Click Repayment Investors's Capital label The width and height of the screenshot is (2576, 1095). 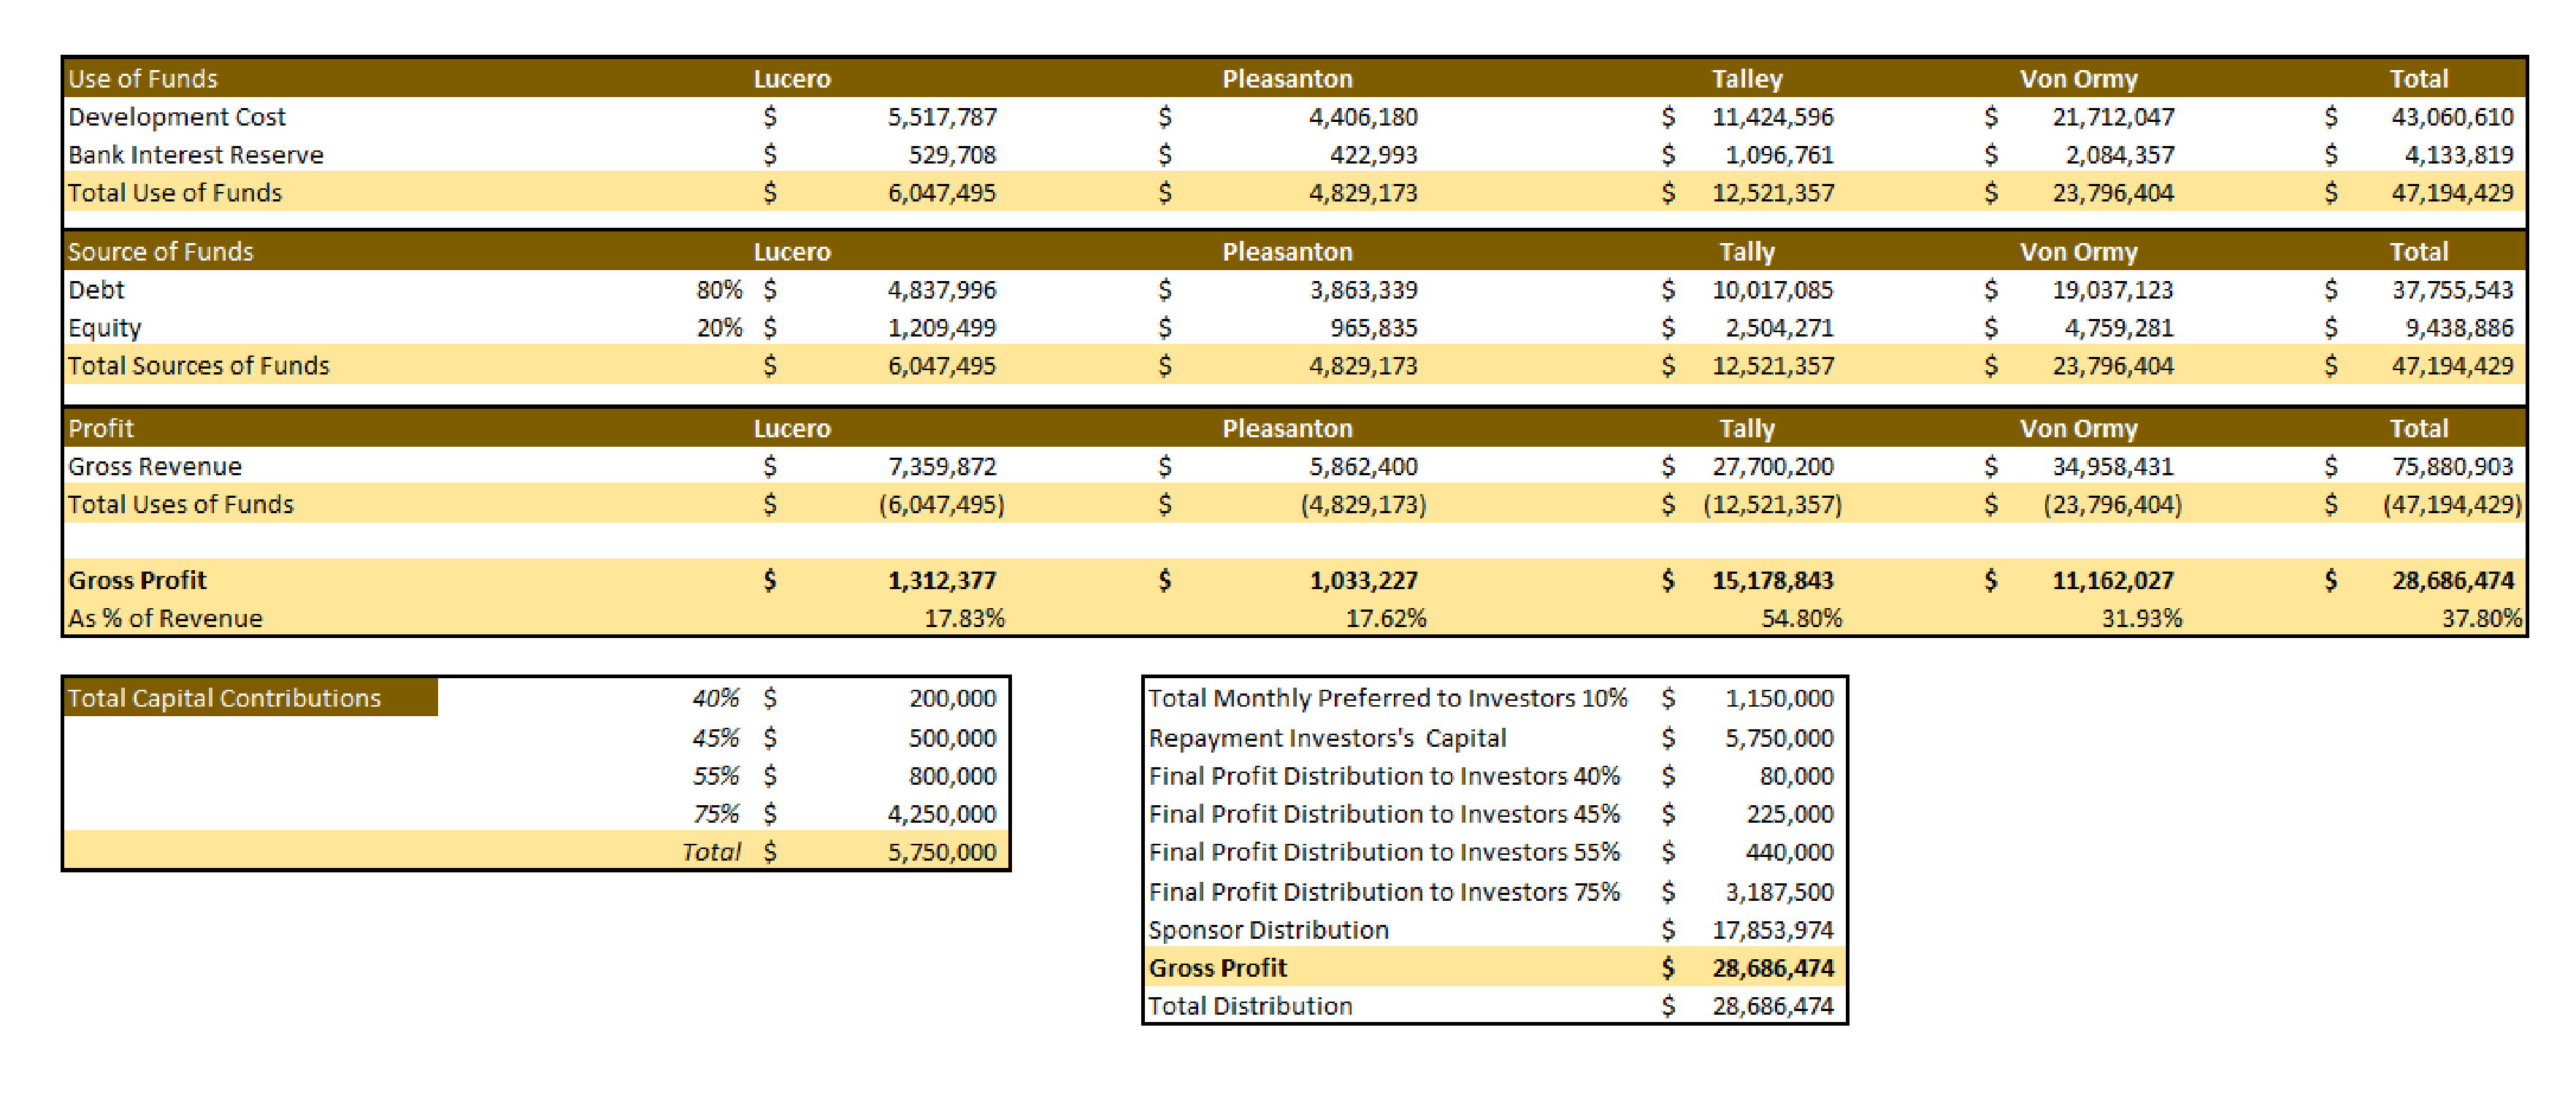[x=1326, y=738]
